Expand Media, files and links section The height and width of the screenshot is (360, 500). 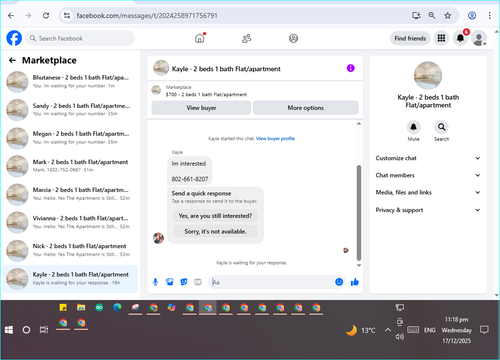coord(428,193)
